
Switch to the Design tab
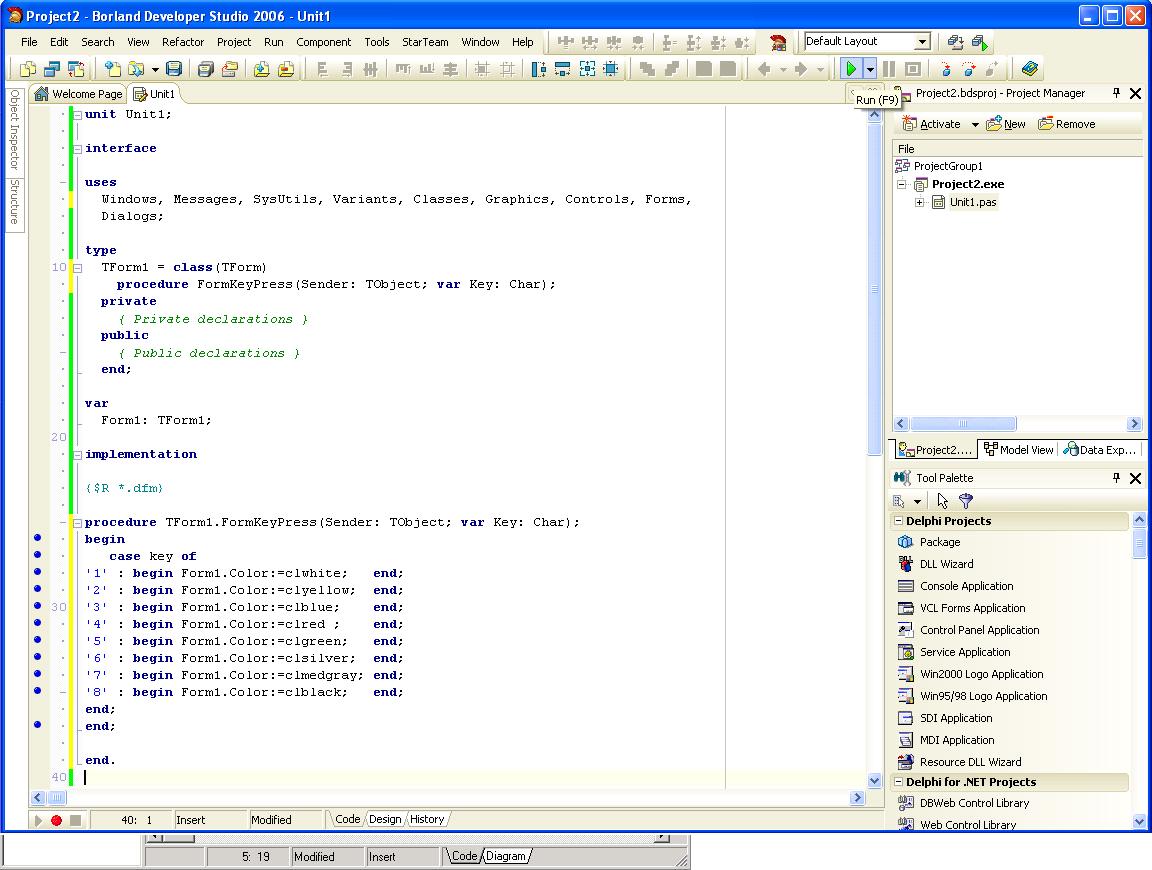coord(385,819)
